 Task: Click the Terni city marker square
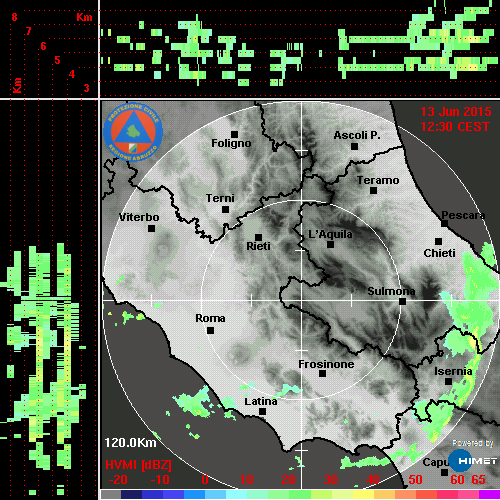226,210
